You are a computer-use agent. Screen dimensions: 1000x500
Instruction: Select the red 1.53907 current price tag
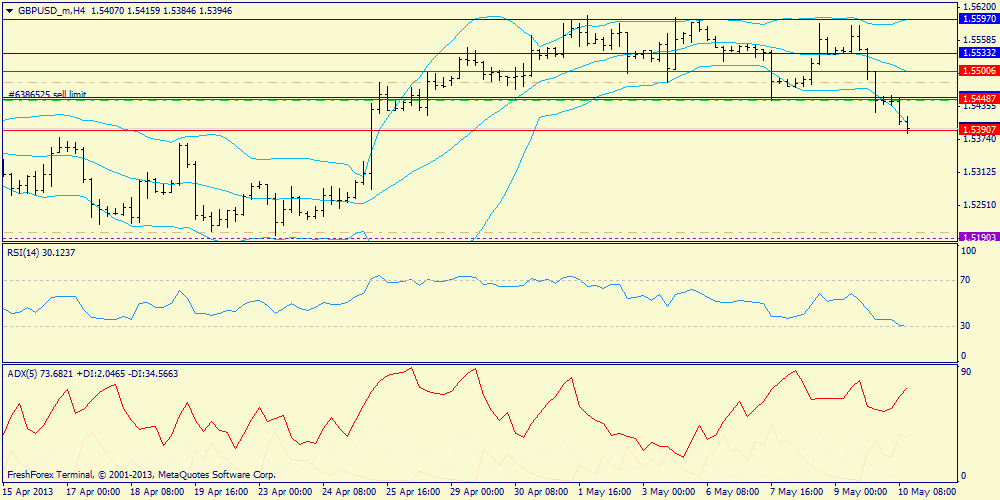click(977, 130)
